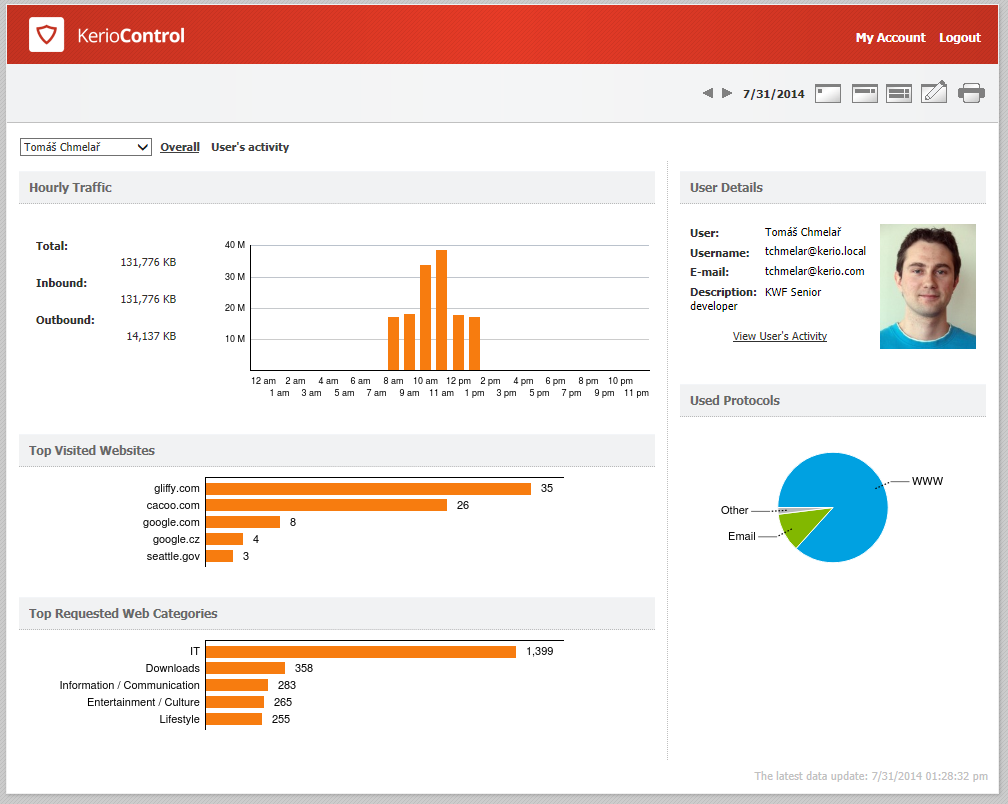Click the Other protocol label

tap(734, 510)
